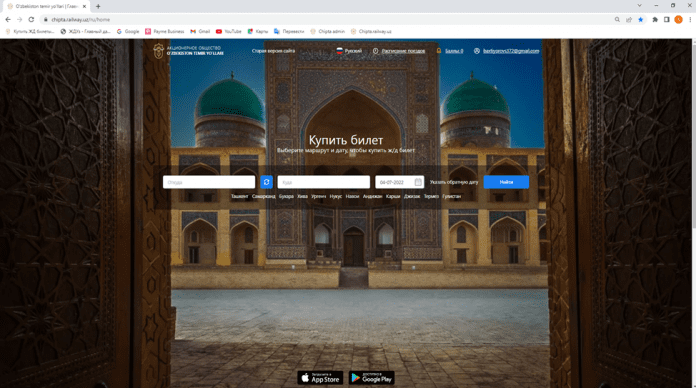Reload the page in the browser
696x388 pixels.
pos(31,20)
